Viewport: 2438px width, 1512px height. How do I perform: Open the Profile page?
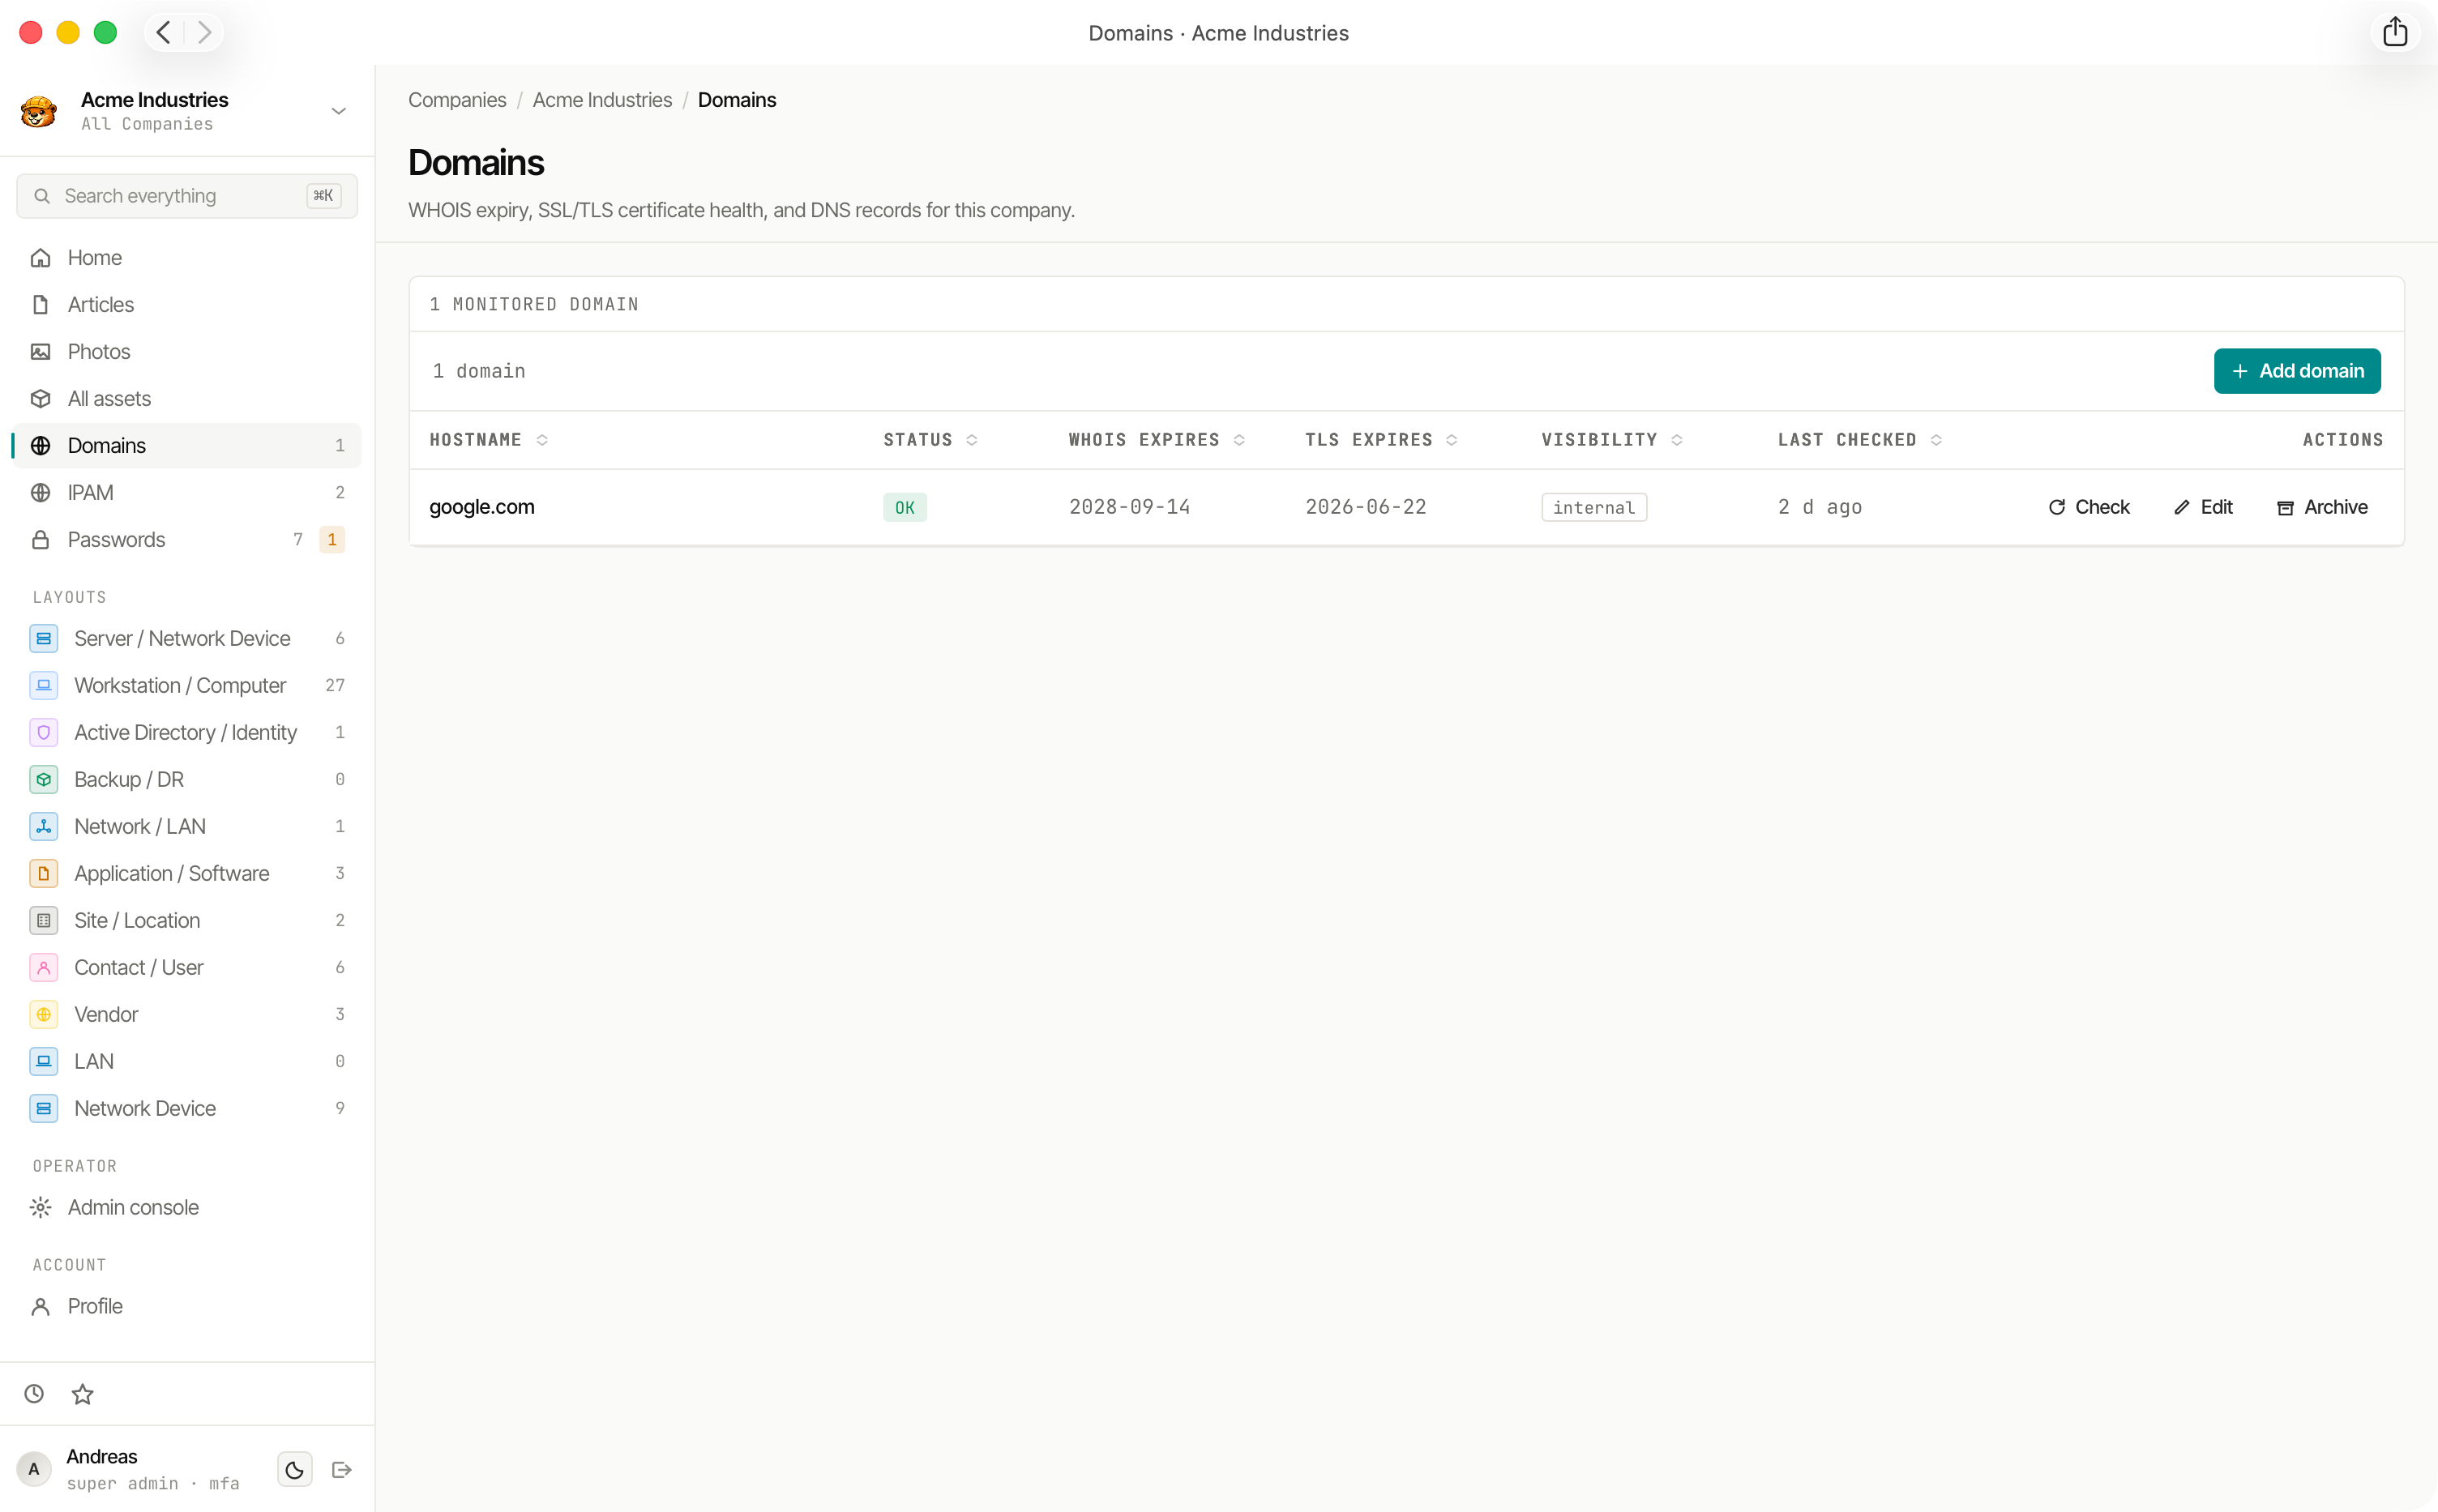[187, 1307]
